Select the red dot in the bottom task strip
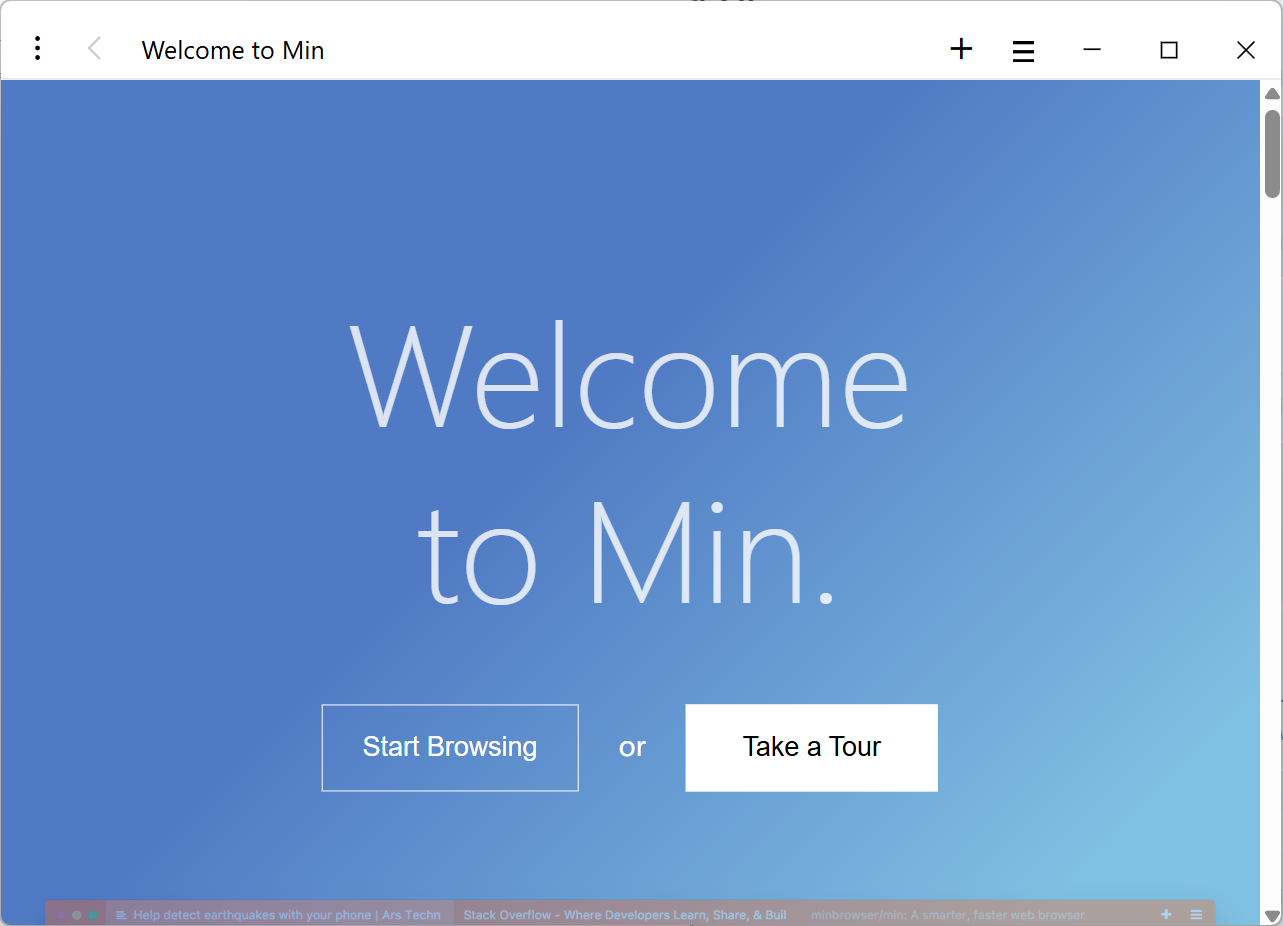This screenshot has height=926, width=1283. pyautogui.click(x=61, y=914)
